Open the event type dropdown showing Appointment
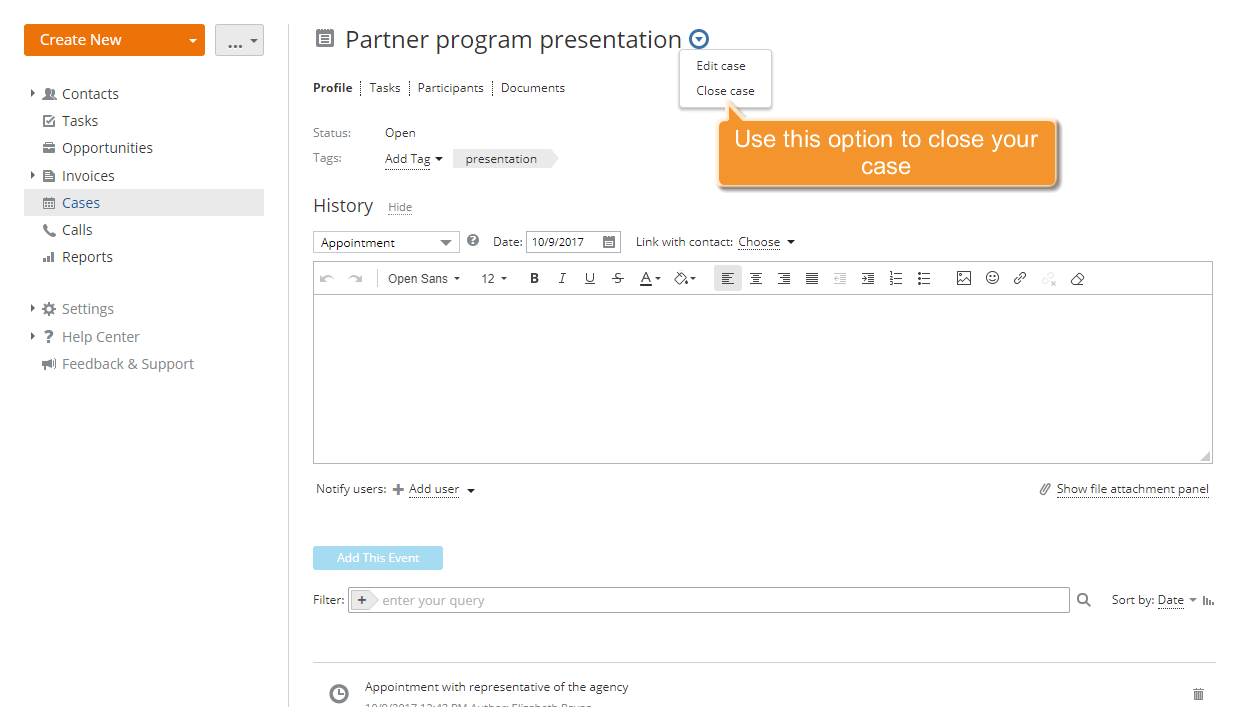Screen dimensions: 1240x708 (x=386, y=242)
